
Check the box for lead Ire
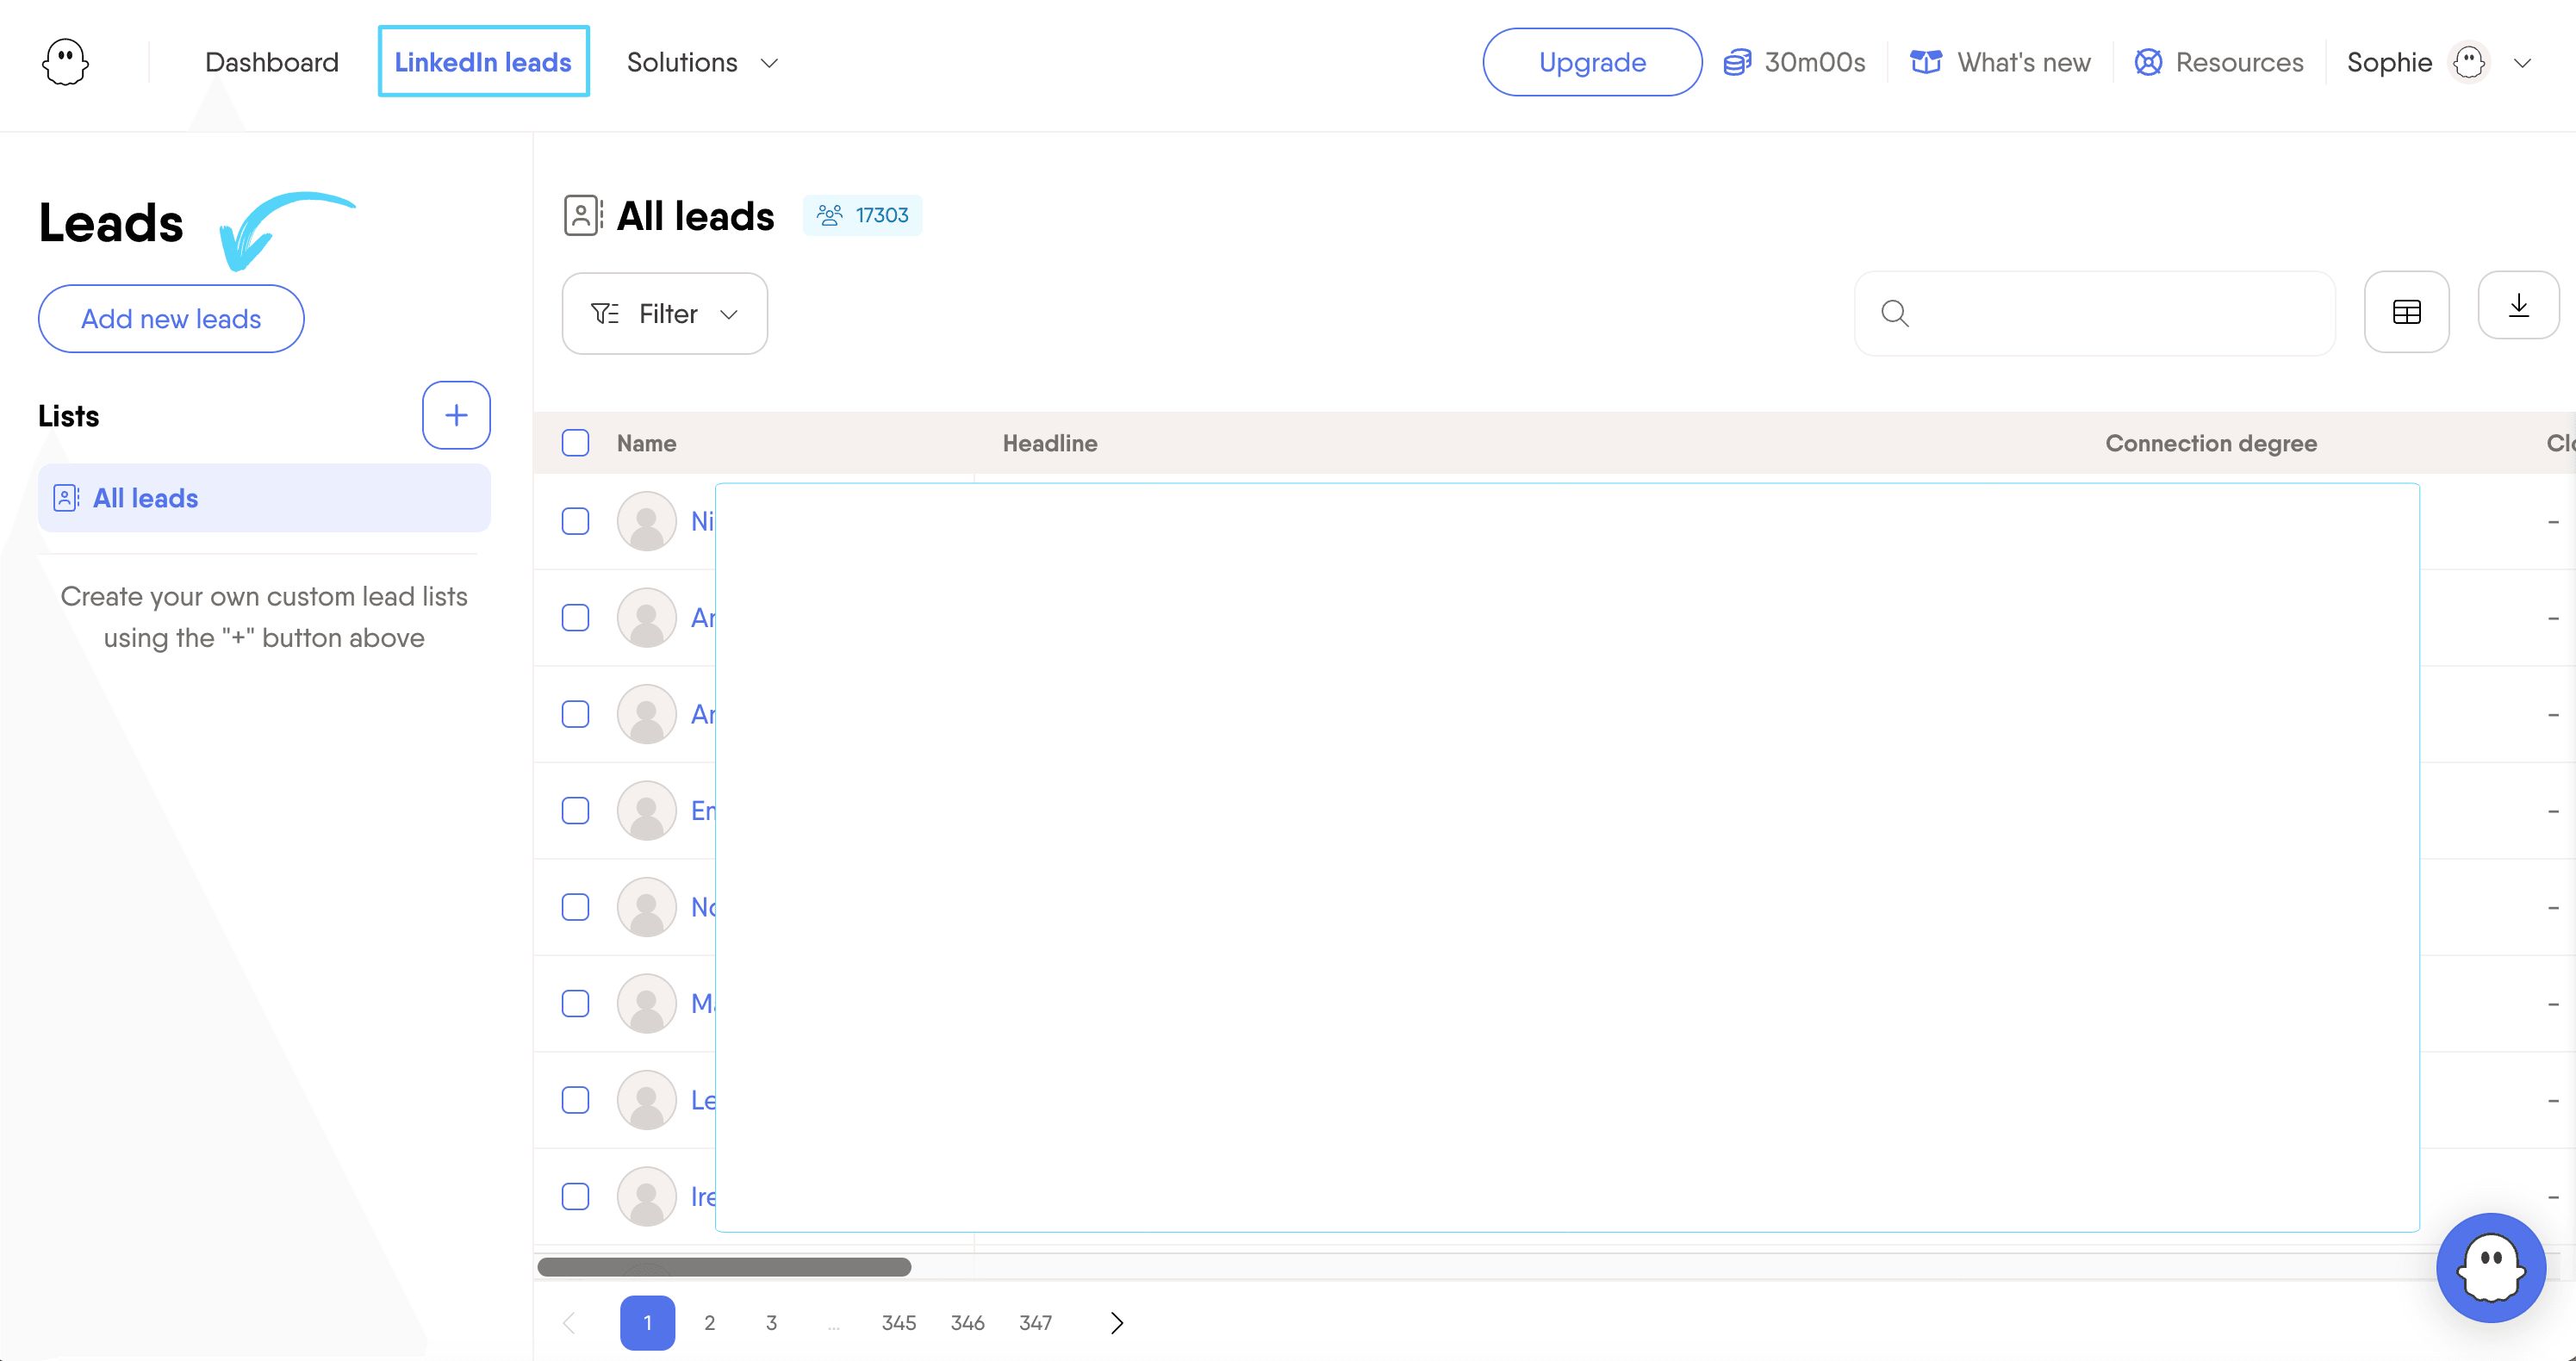575,1196
